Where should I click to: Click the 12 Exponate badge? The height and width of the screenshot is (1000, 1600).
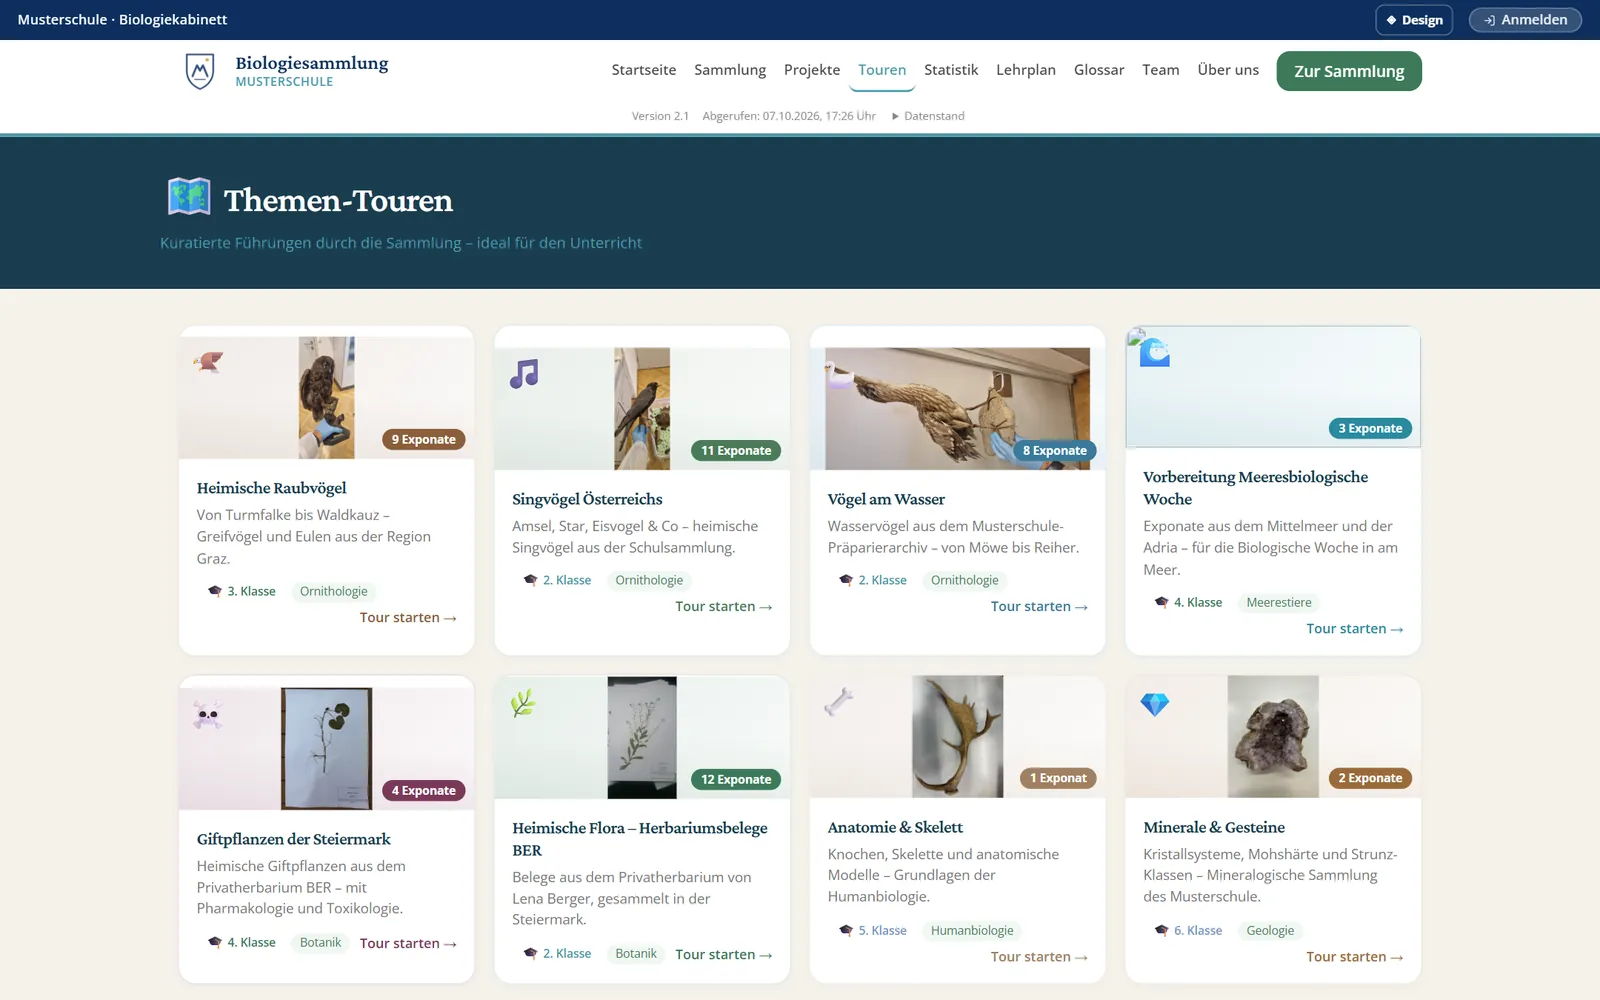click(736, 780)
